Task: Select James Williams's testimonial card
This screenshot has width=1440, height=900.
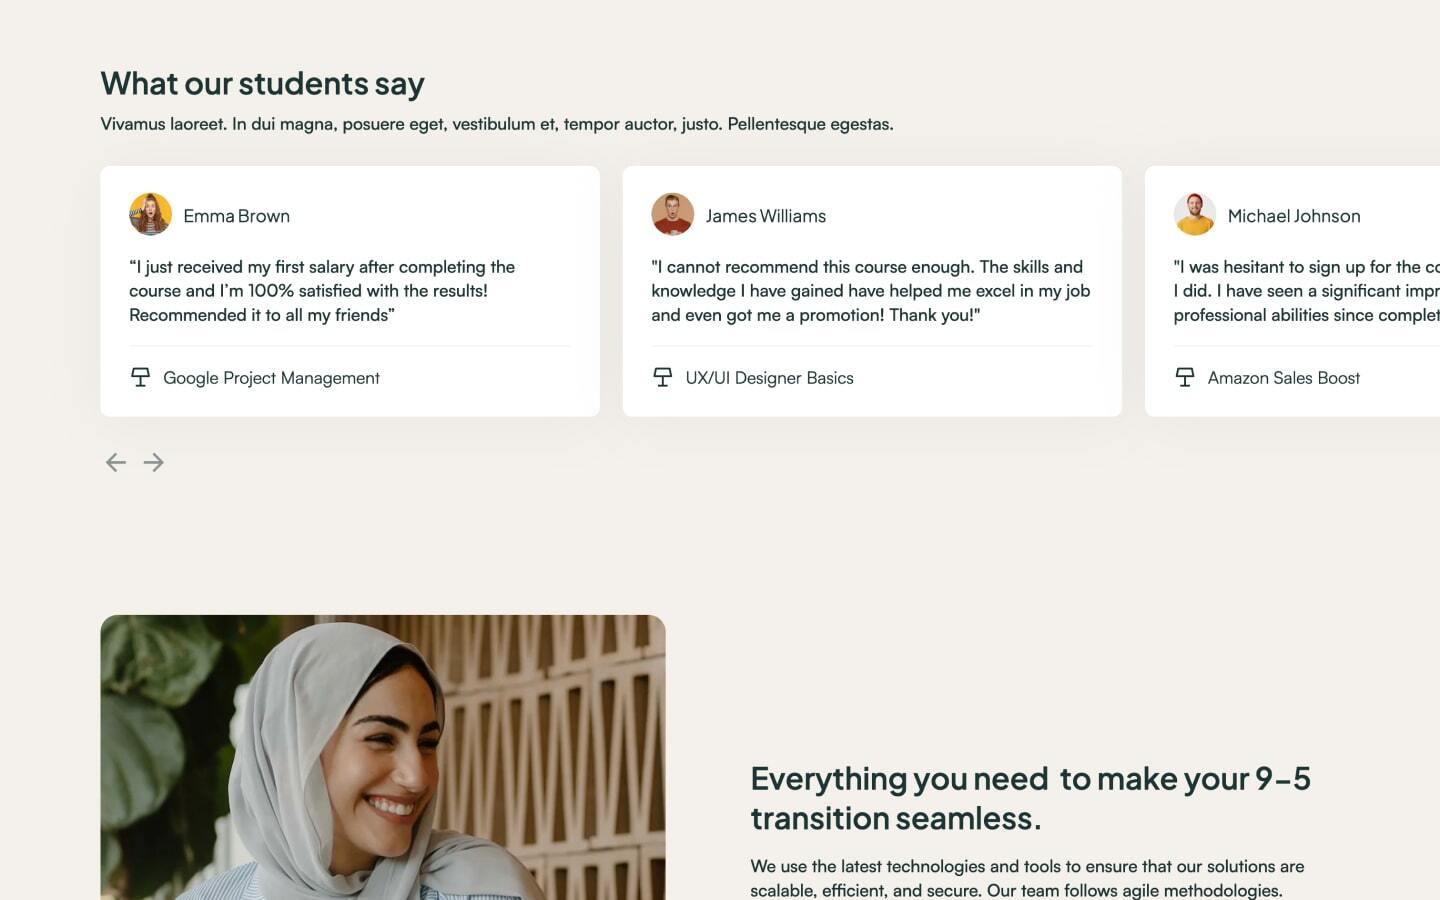Action: [872, 290]
